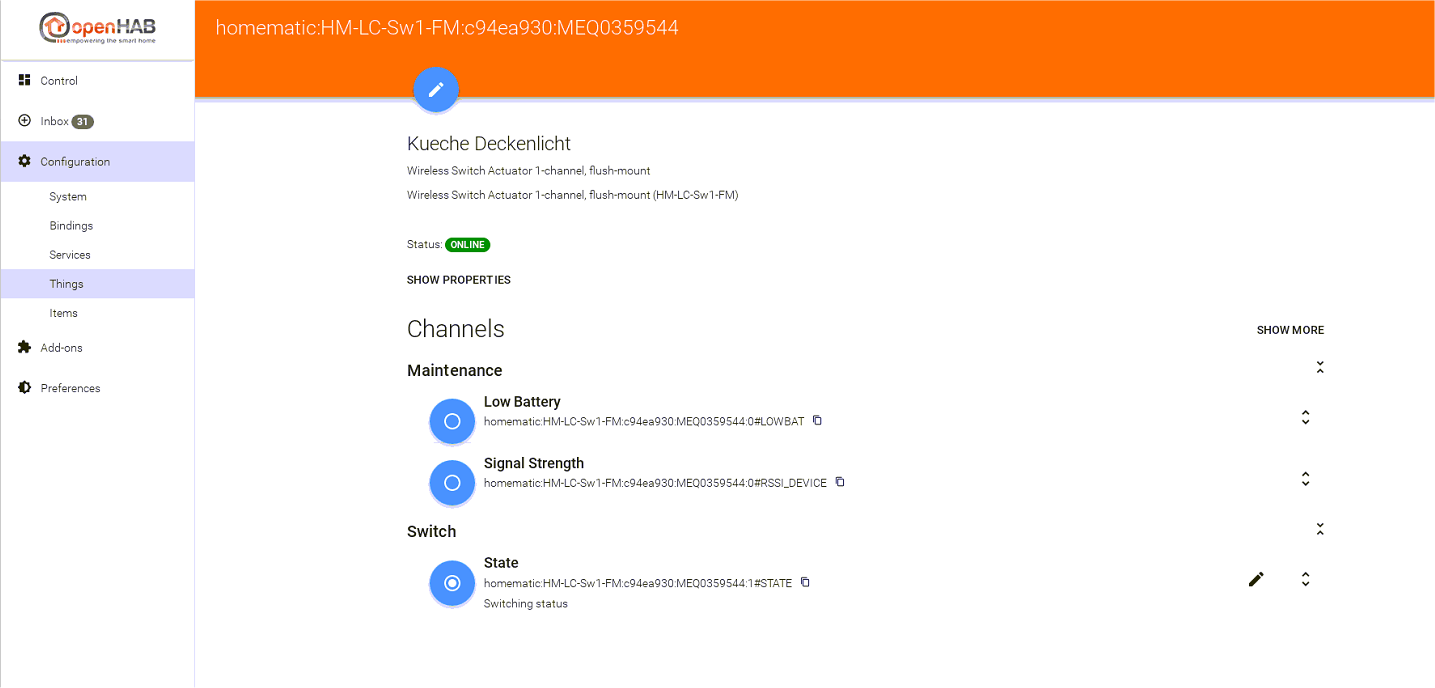1435x688 pixels.
Task: Copy the Low Battery channel ID
Action: 817,421
